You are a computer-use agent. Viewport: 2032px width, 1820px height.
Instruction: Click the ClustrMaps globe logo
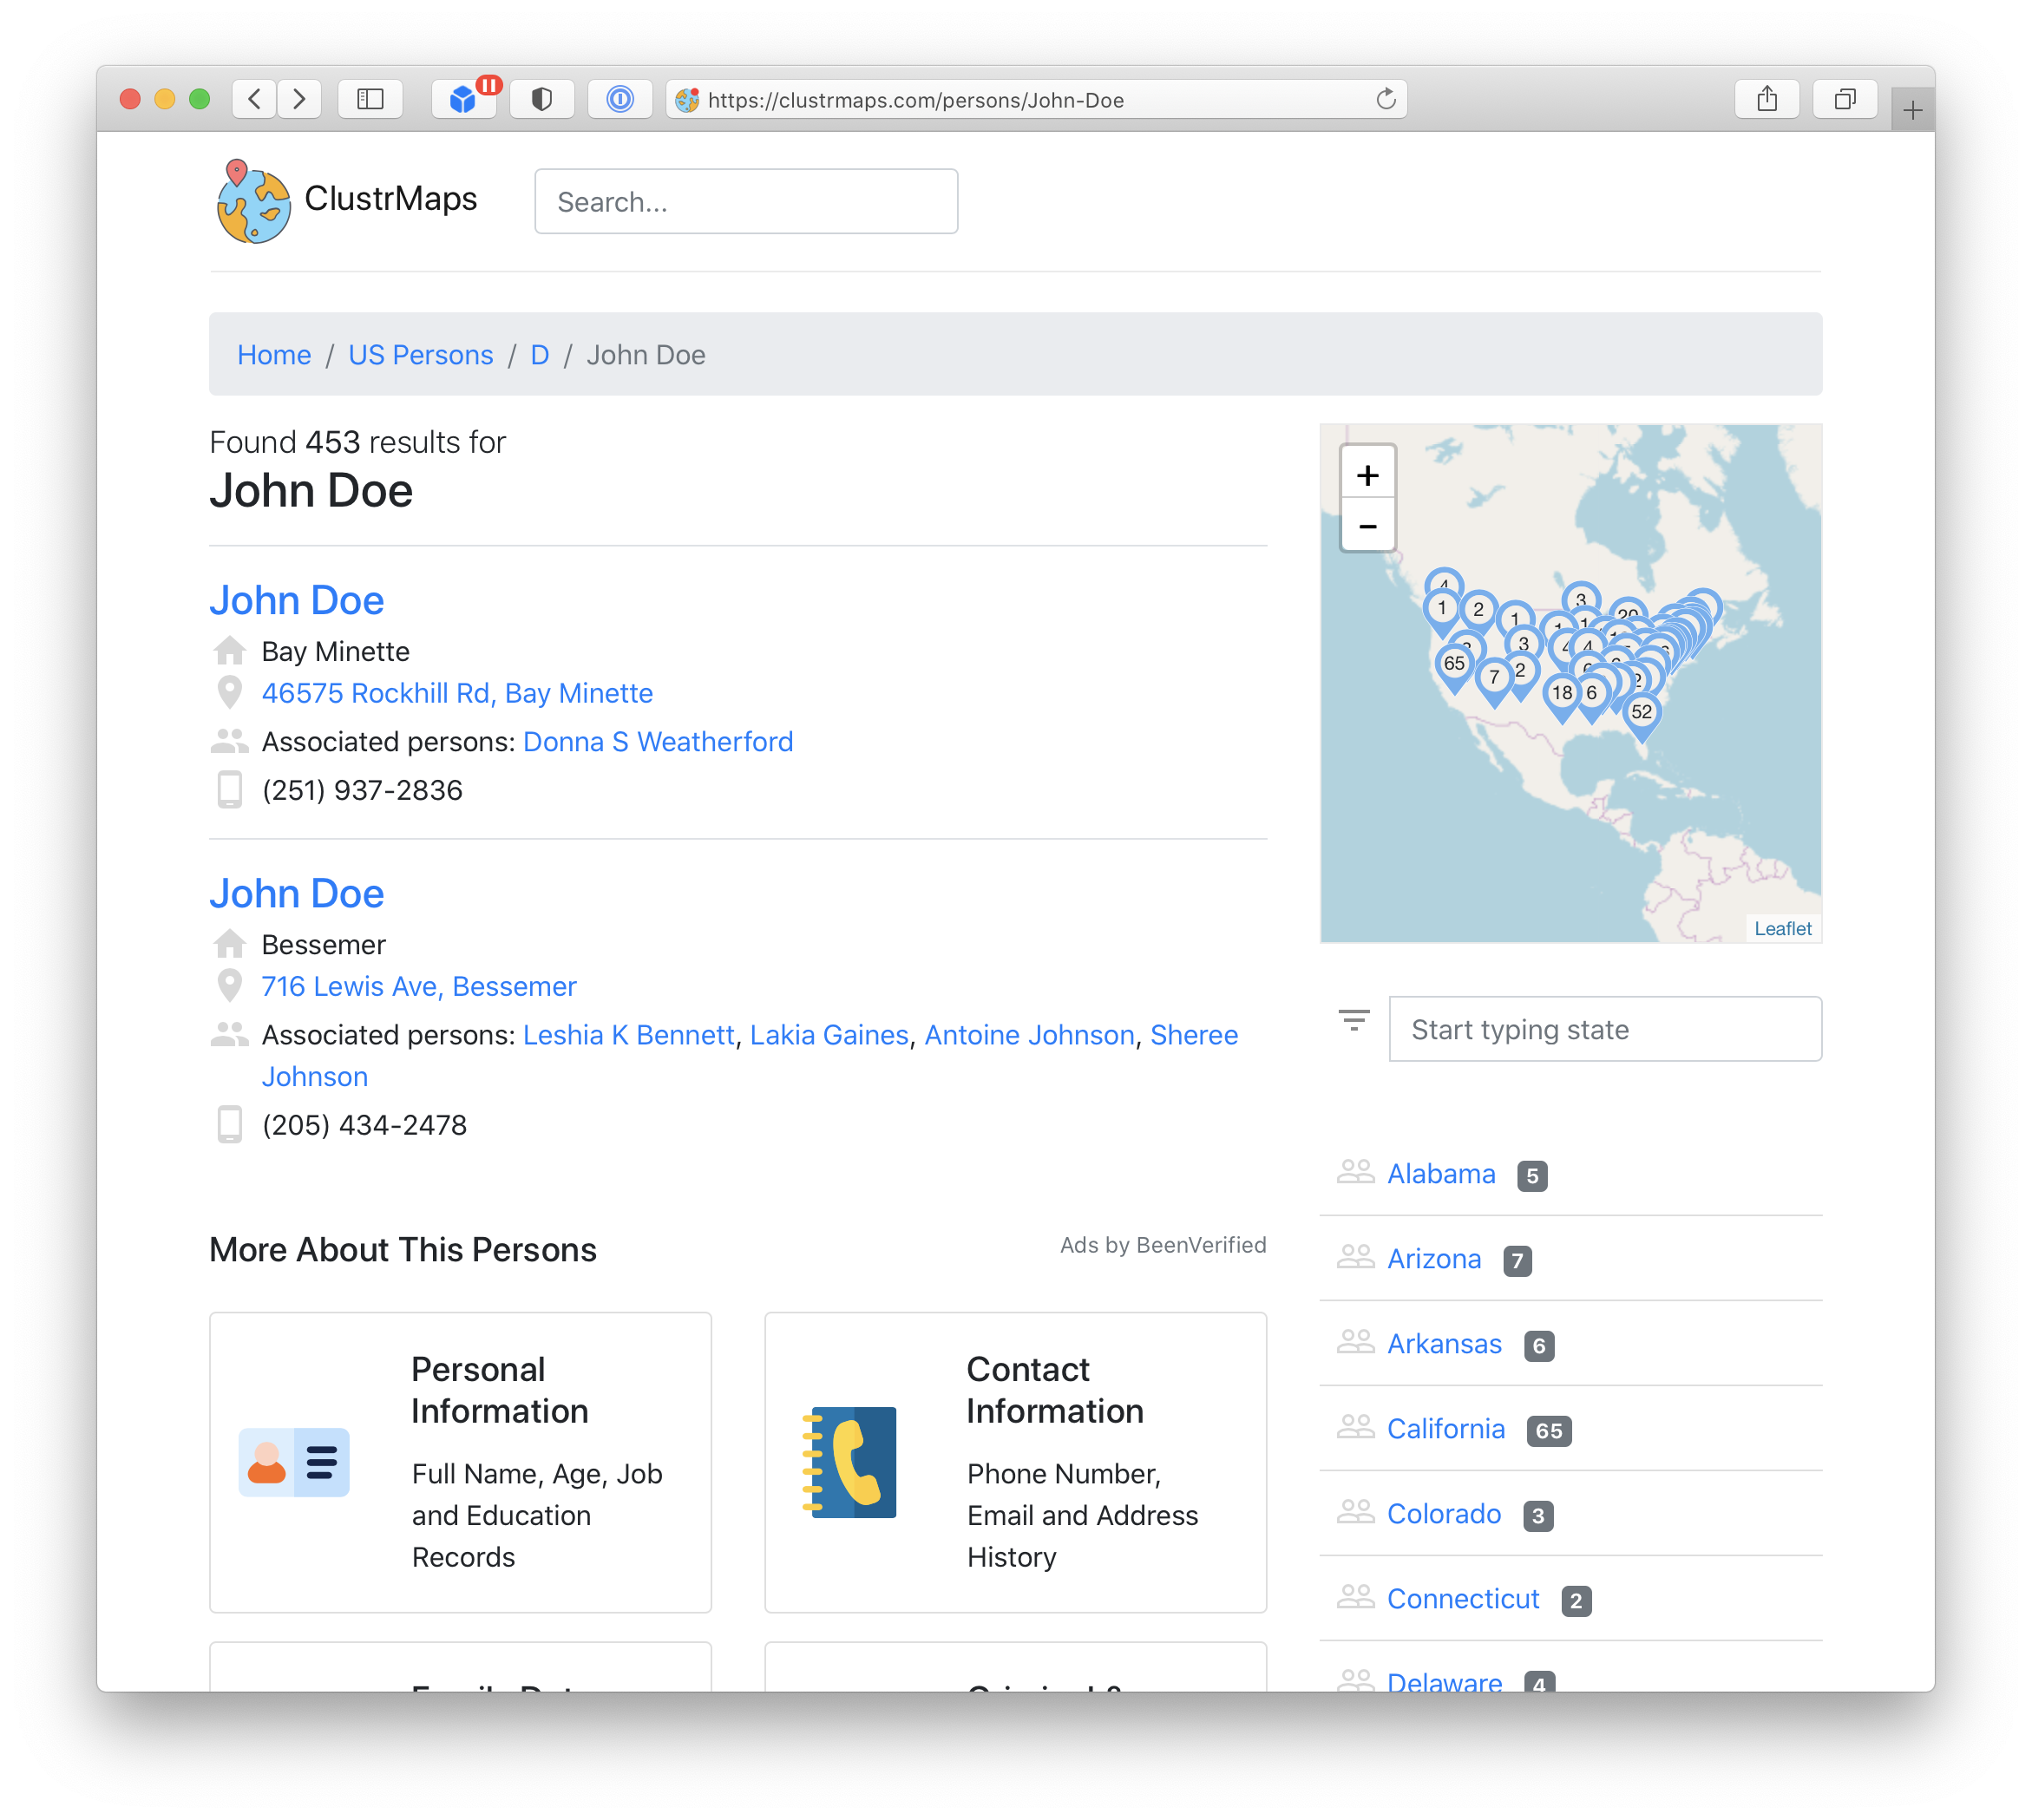tap(253, 201)
